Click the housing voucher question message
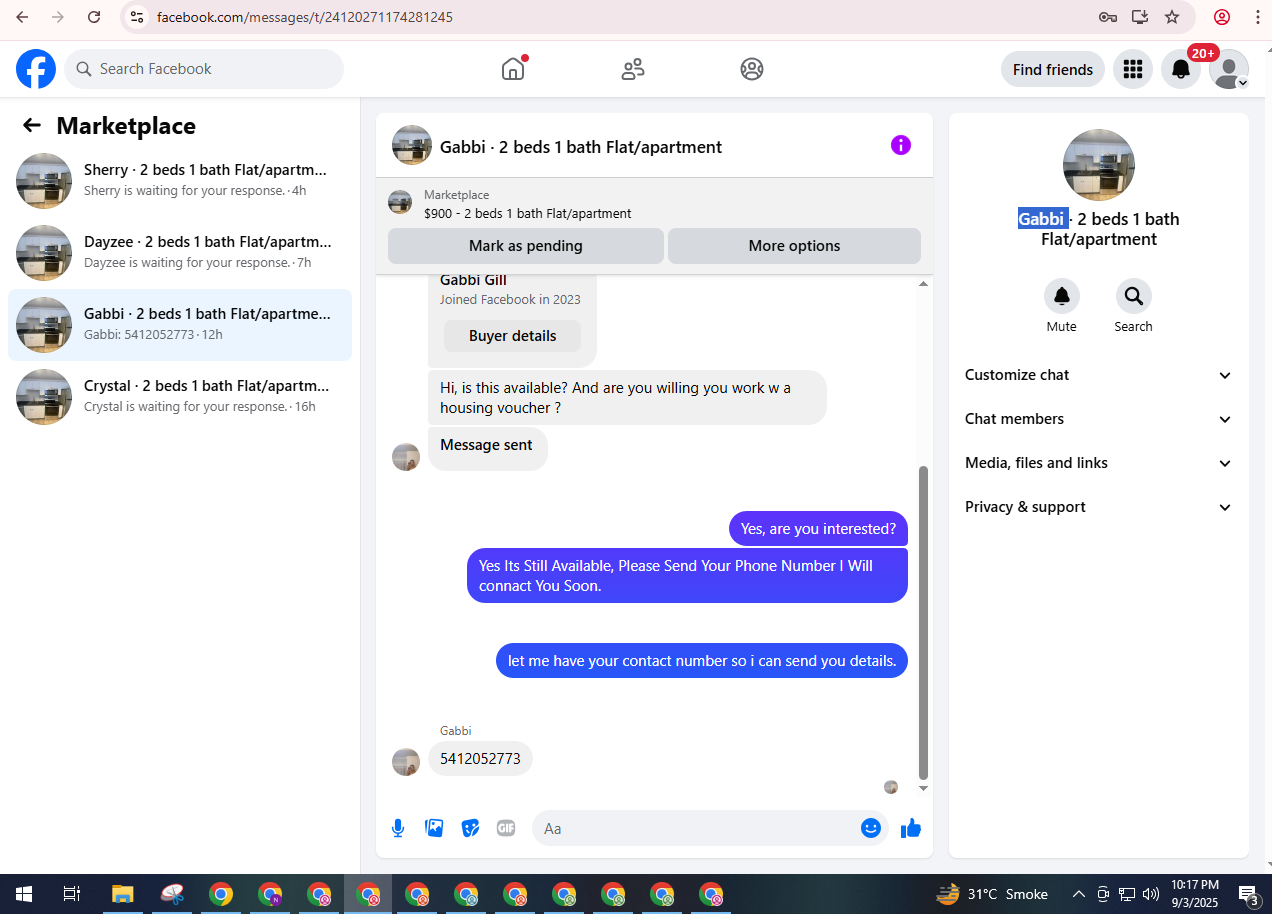The width and height of the screenshot is (1272, 914). click(627, 397)
